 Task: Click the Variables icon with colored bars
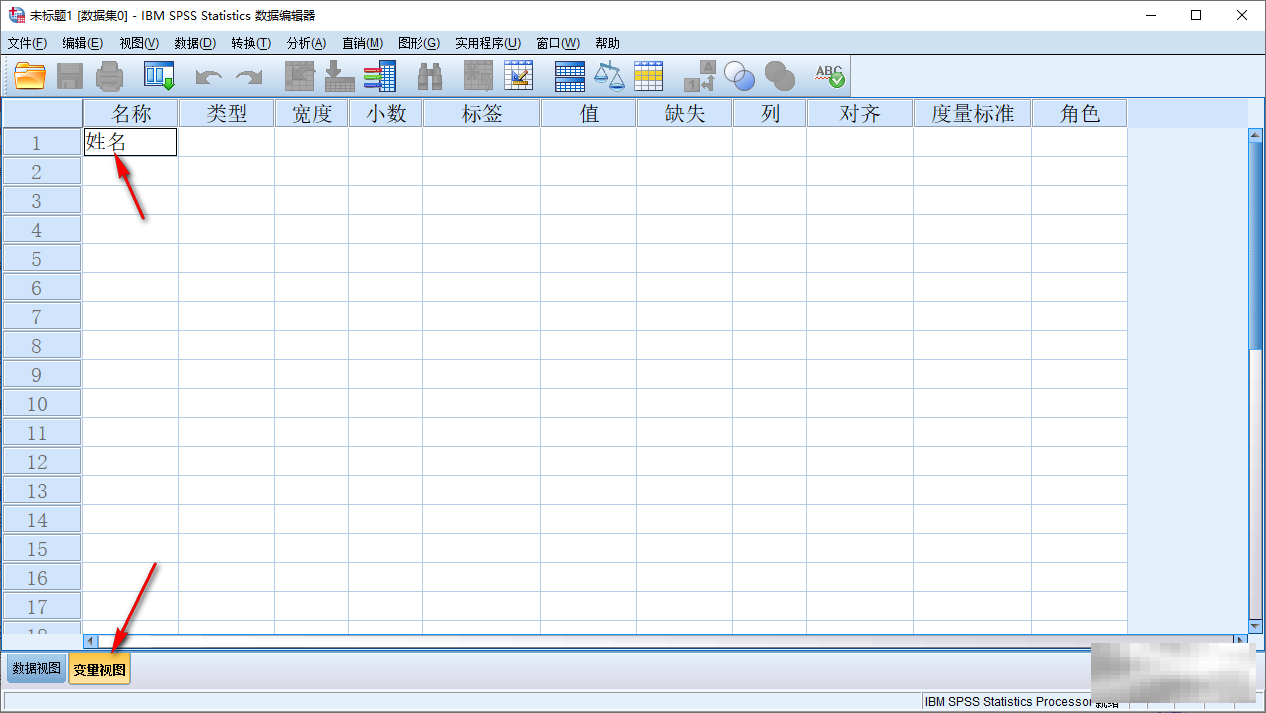380,76
